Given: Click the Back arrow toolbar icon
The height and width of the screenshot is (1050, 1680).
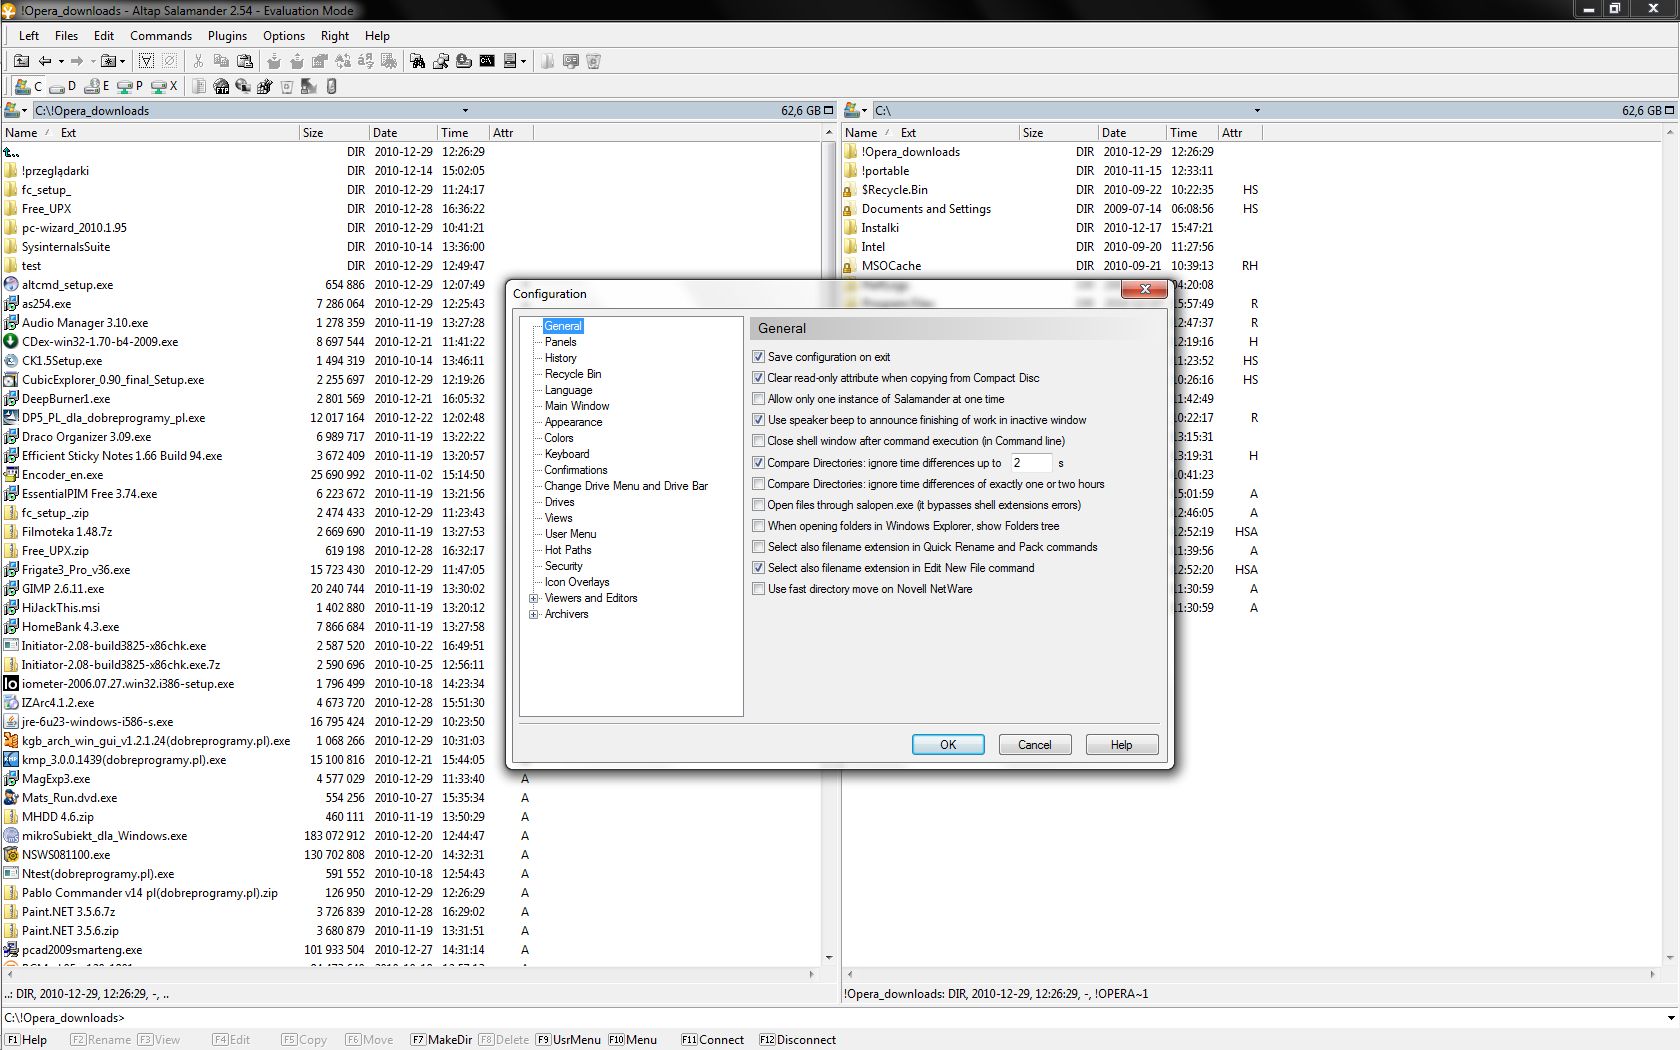Looking at the screenshot, I should (45, 61).
